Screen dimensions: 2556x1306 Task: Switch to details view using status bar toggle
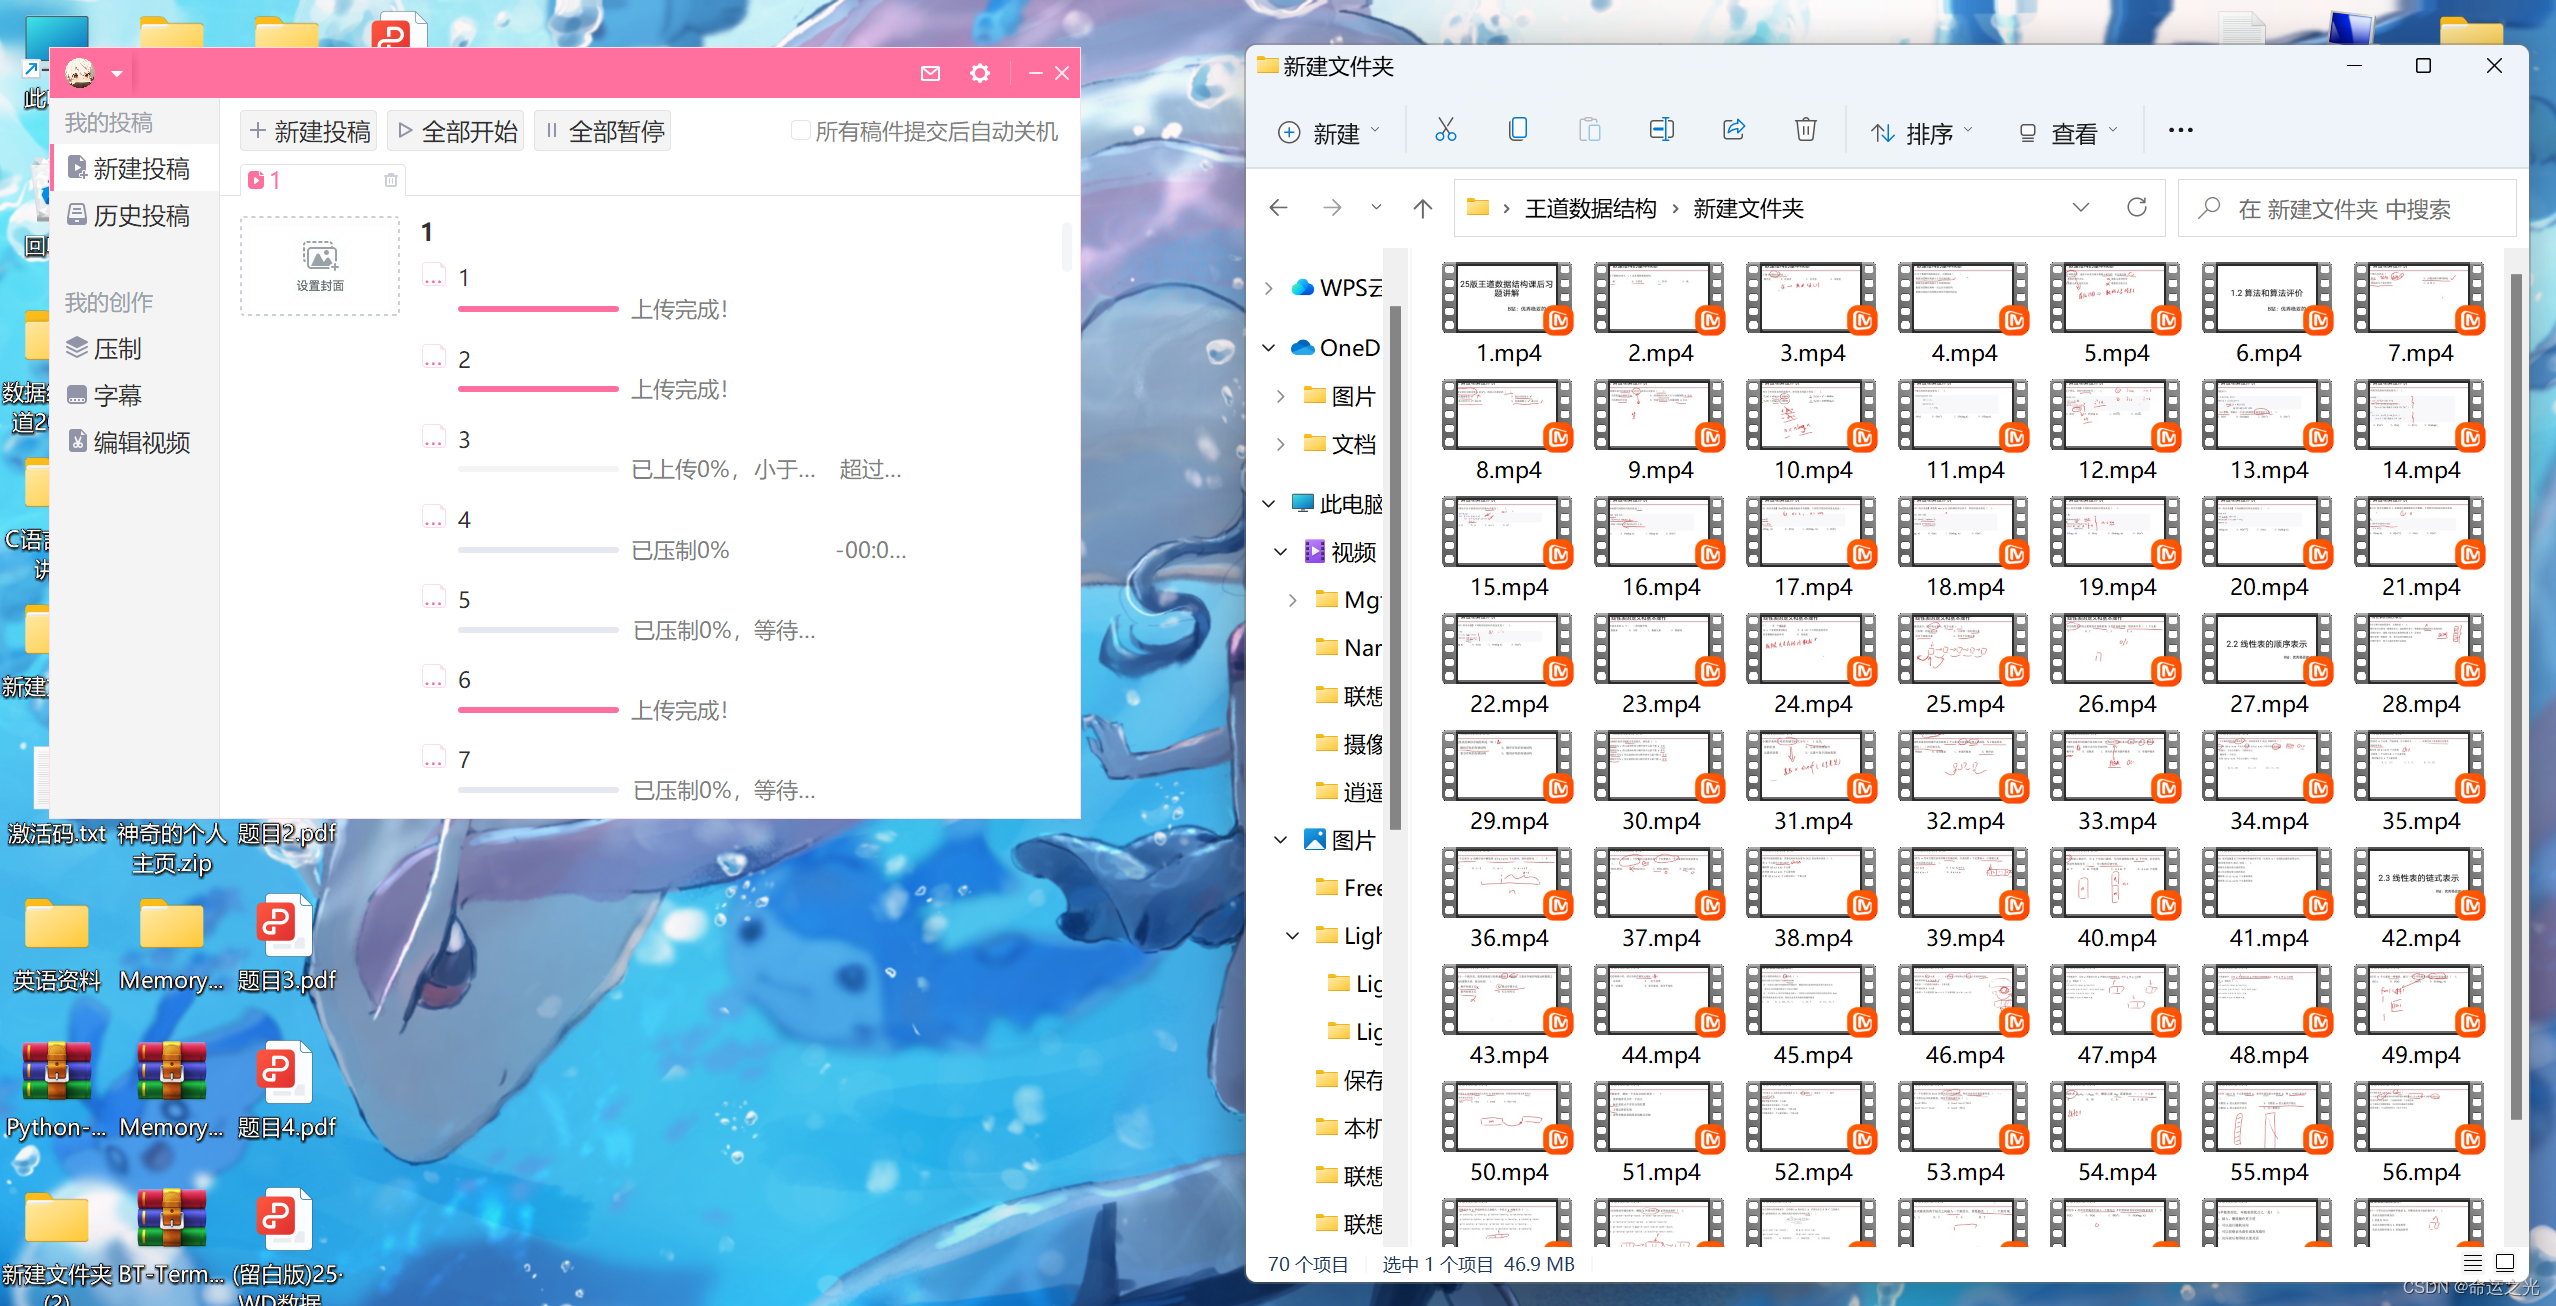2474,1263
